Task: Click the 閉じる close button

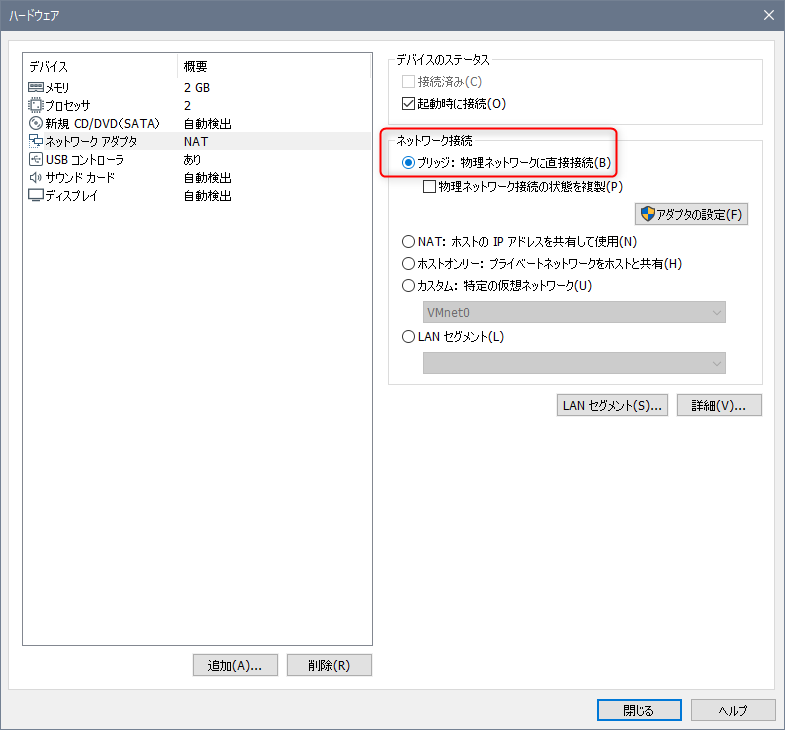Action: (639, 710)
